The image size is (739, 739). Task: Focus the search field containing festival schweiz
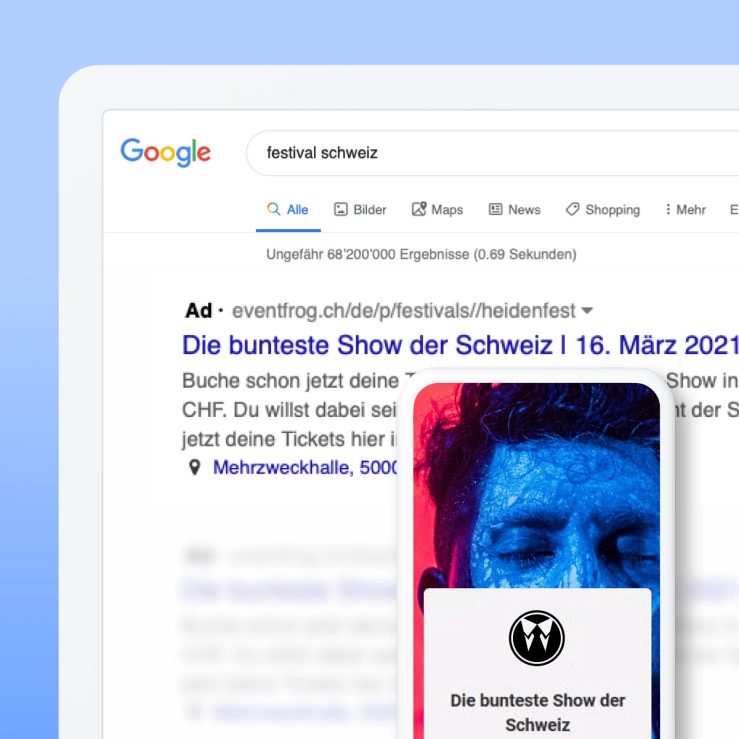(492, 153)
